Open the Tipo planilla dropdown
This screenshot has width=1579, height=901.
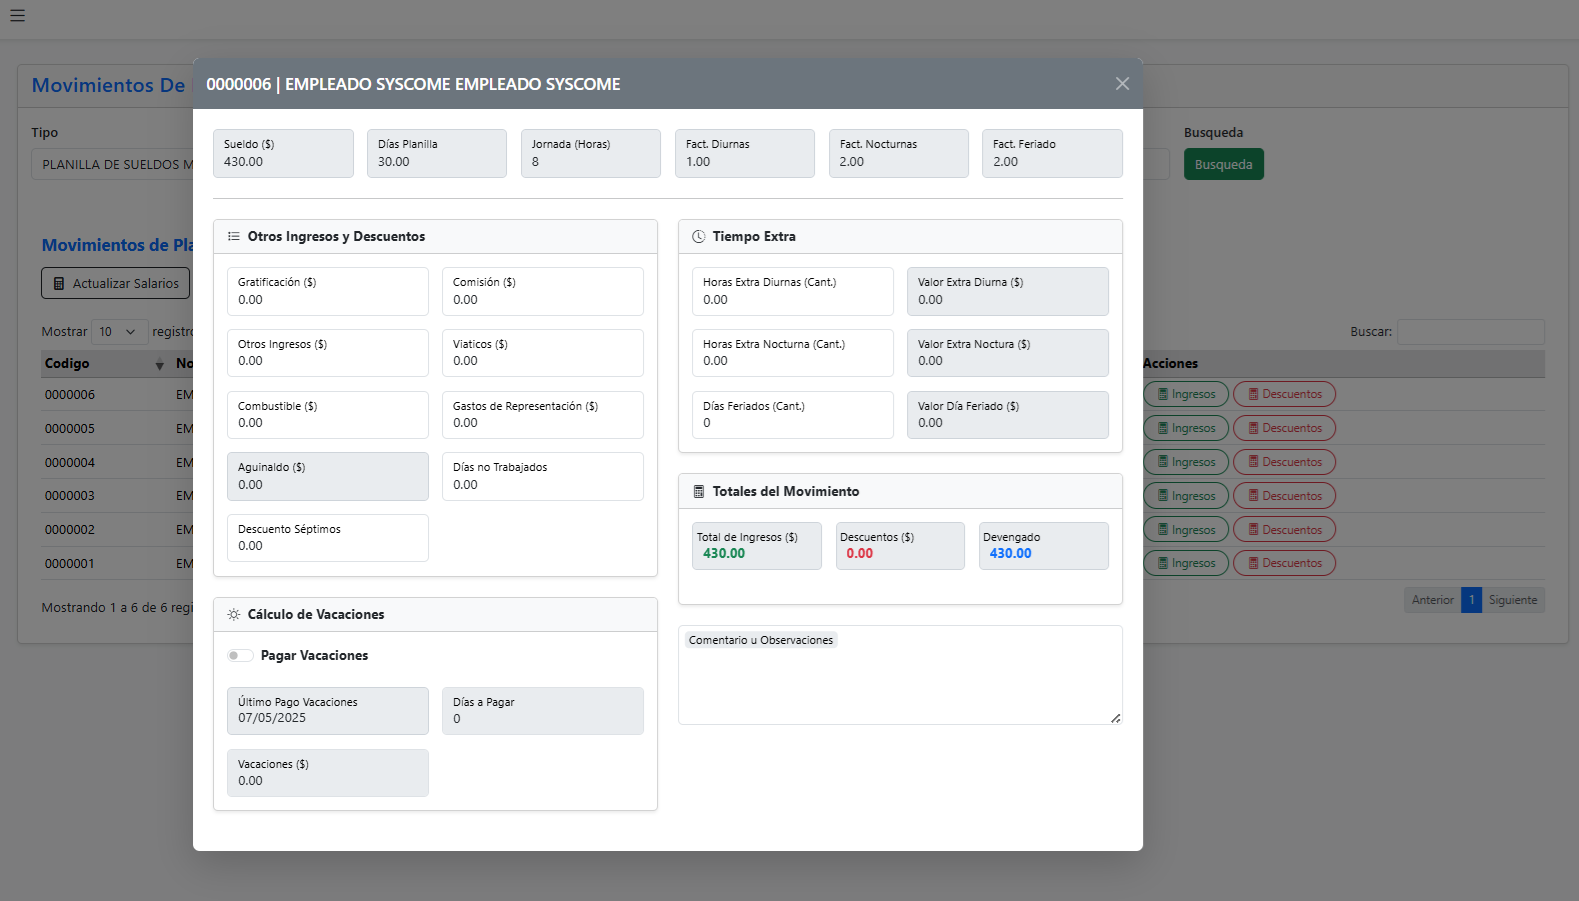(x=112, y=165)
